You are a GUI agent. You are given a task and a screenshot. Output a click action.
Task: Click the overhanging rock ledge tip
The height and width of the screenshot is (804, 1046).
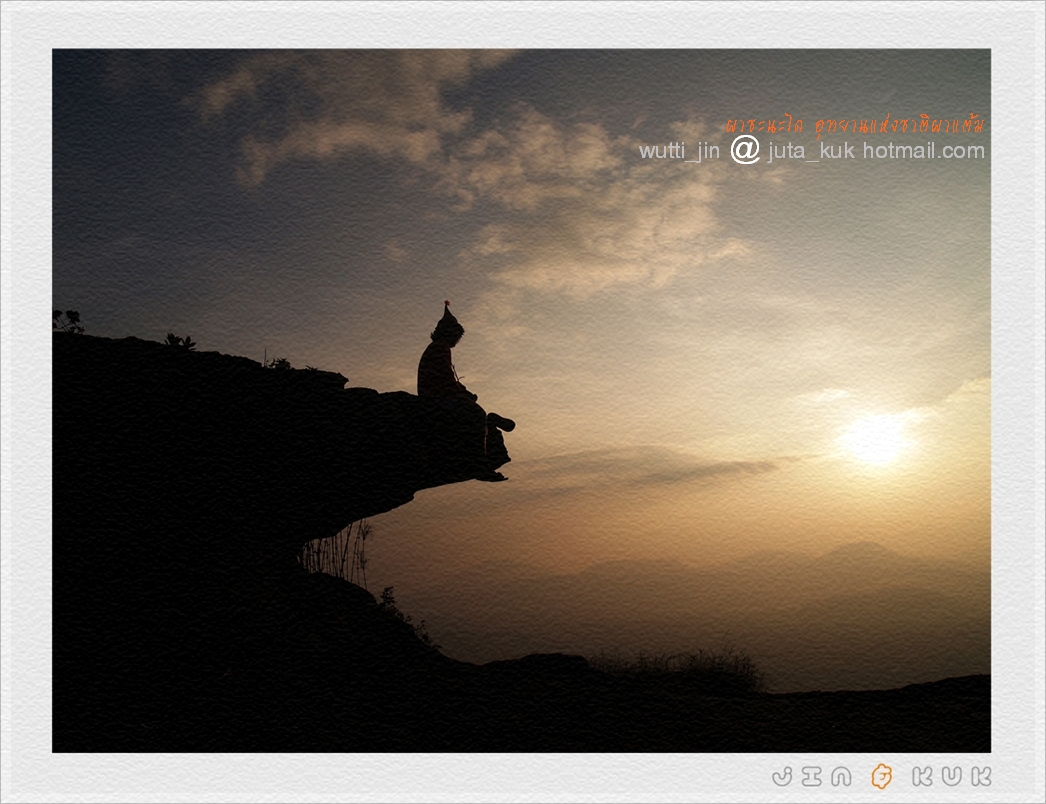coord(470,470)
